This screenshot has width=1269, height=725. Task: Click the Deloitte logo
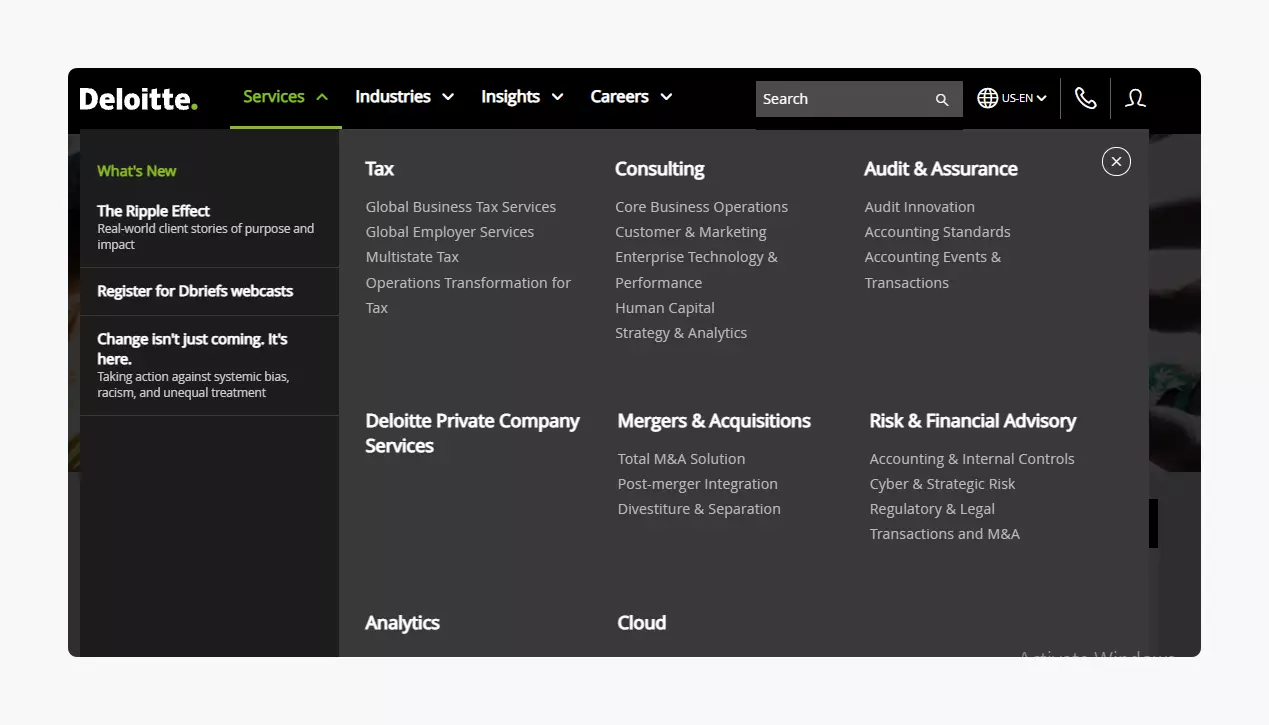(139, 98)
